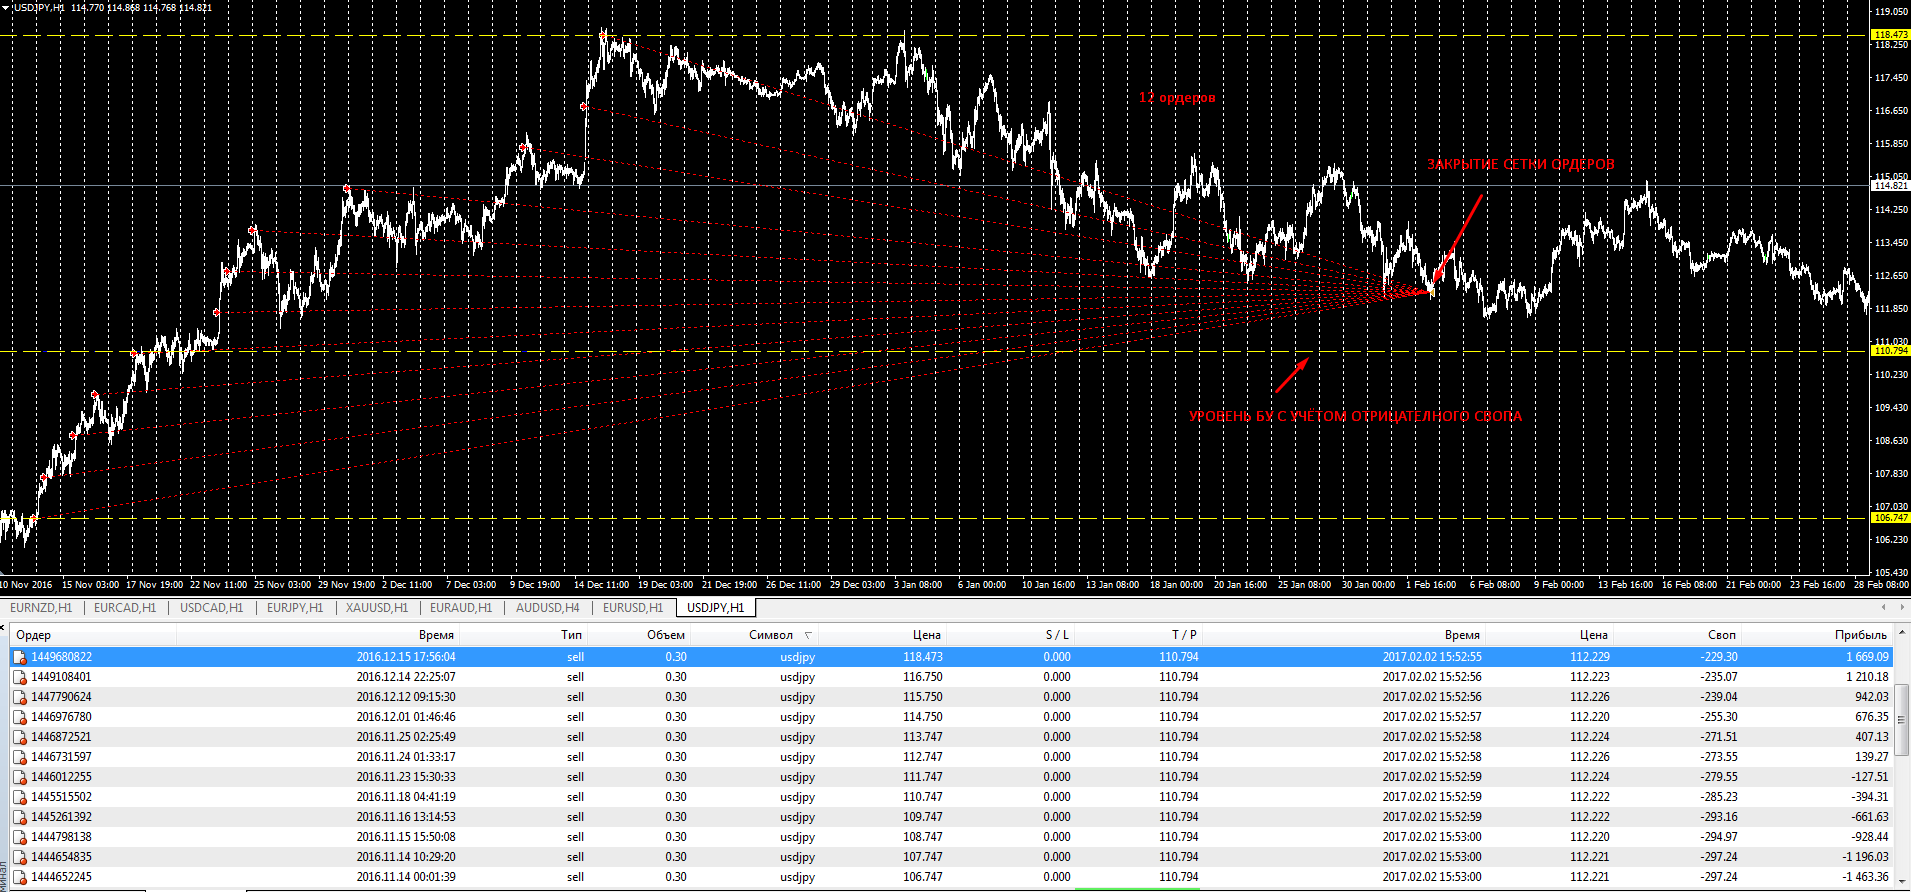
Task: Sort by the S / L column header
Action: 1010,634
